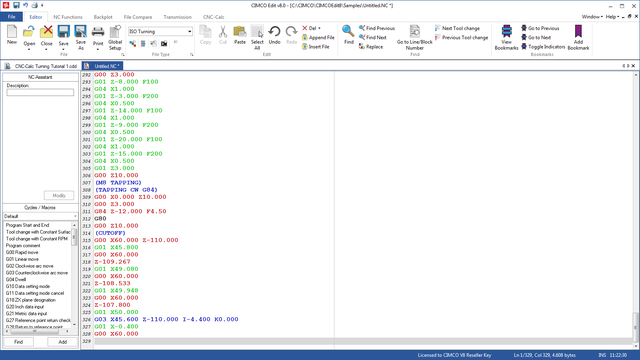Image resolution: width=640 pixels, height=360 pixels.
Task: Click Find Previous
Action: pos(377,28)
